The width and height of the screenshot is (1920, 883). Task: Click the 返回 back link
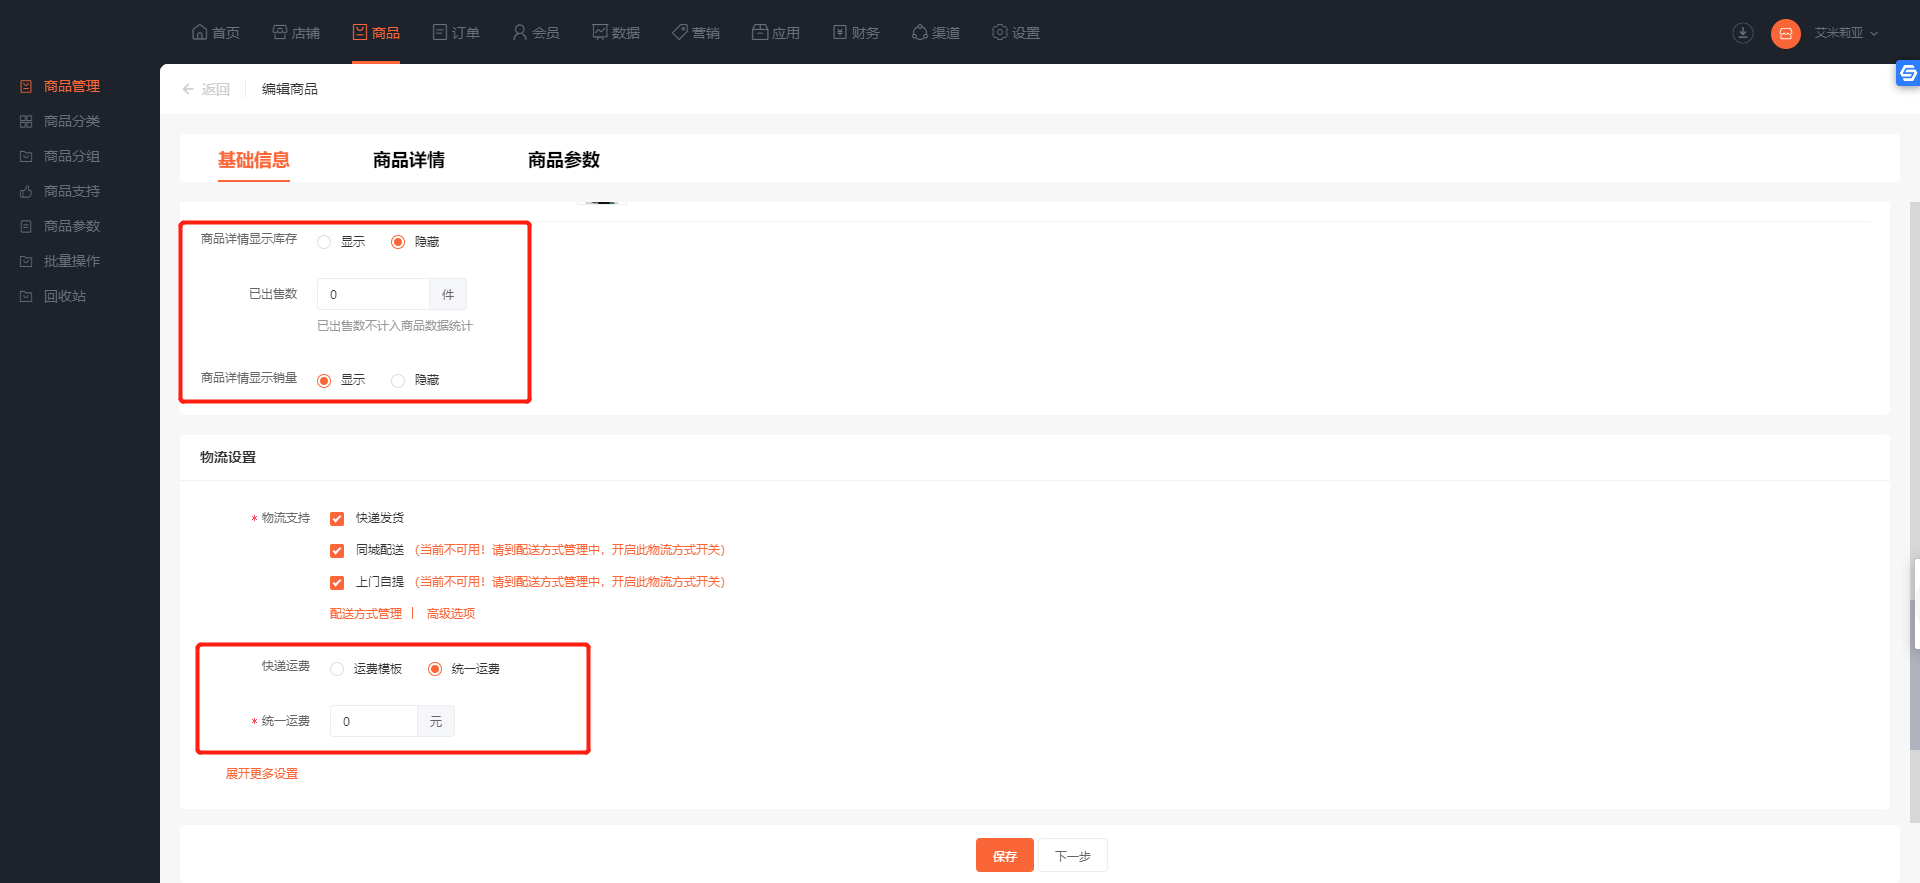point(216,89)
